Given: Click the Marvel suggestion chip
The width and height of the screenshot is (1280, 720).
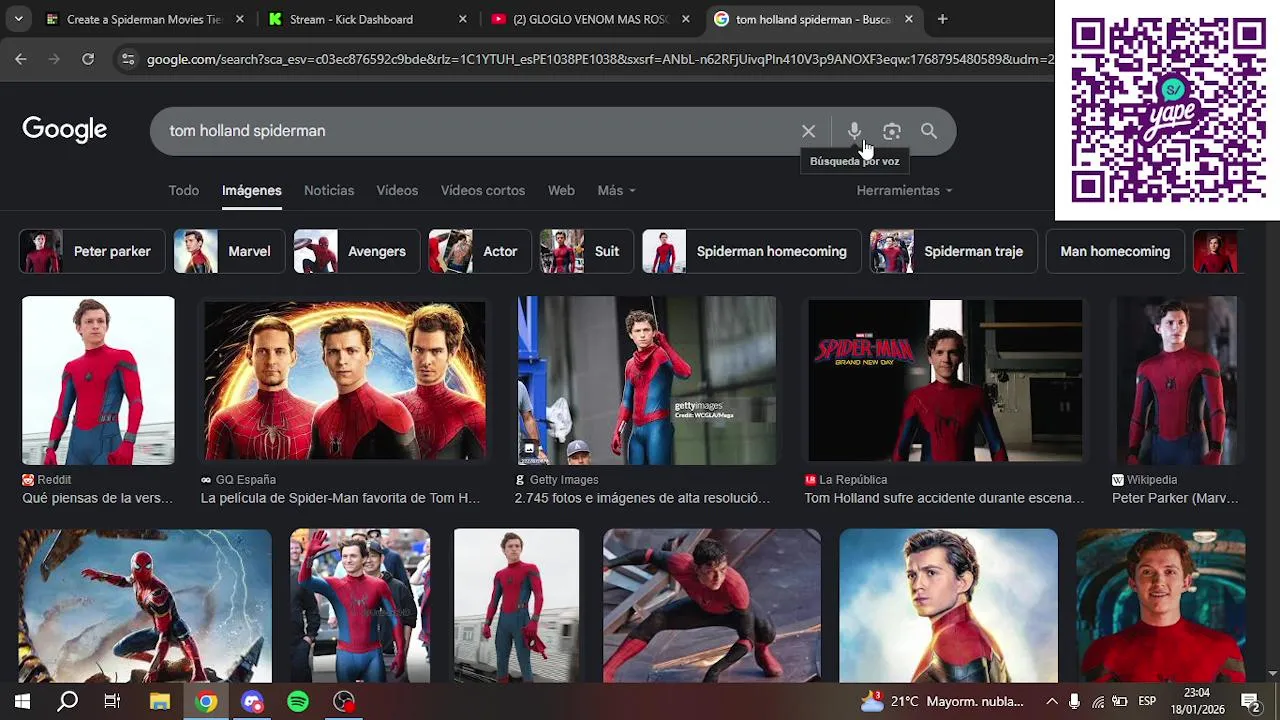Looking at the screenshot, I should 229,251.
